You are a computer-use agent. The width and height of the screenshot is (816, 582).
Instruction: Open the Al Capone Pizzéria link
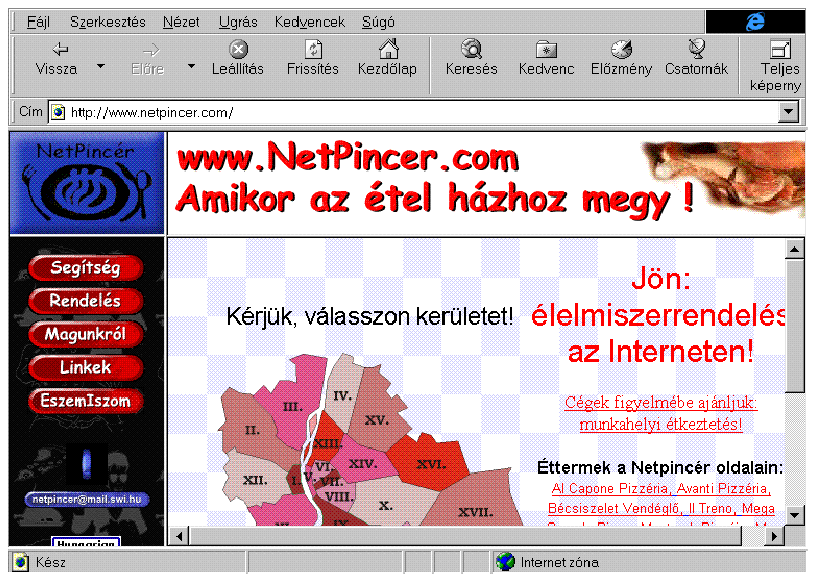pyautogui.click(x=610, y=488)
